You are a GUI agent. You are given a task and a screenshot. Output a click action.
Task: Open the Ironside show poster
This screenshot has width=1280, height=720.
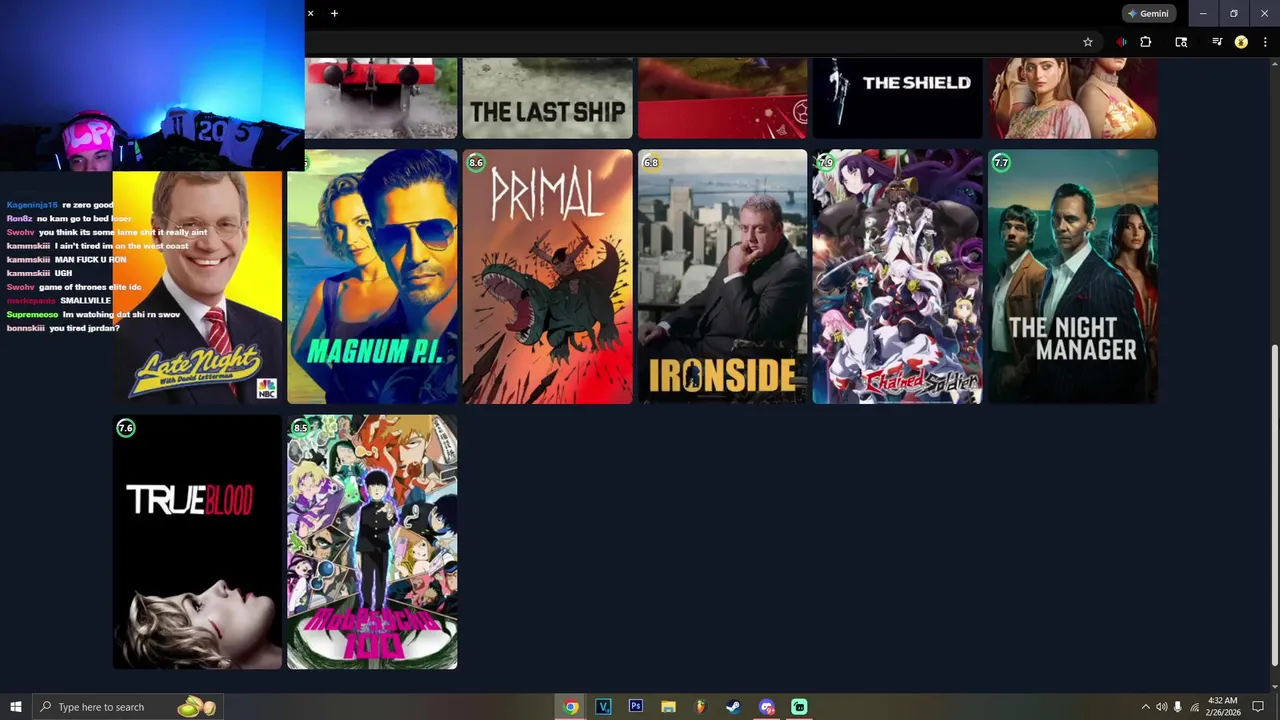tap(722, 277)
